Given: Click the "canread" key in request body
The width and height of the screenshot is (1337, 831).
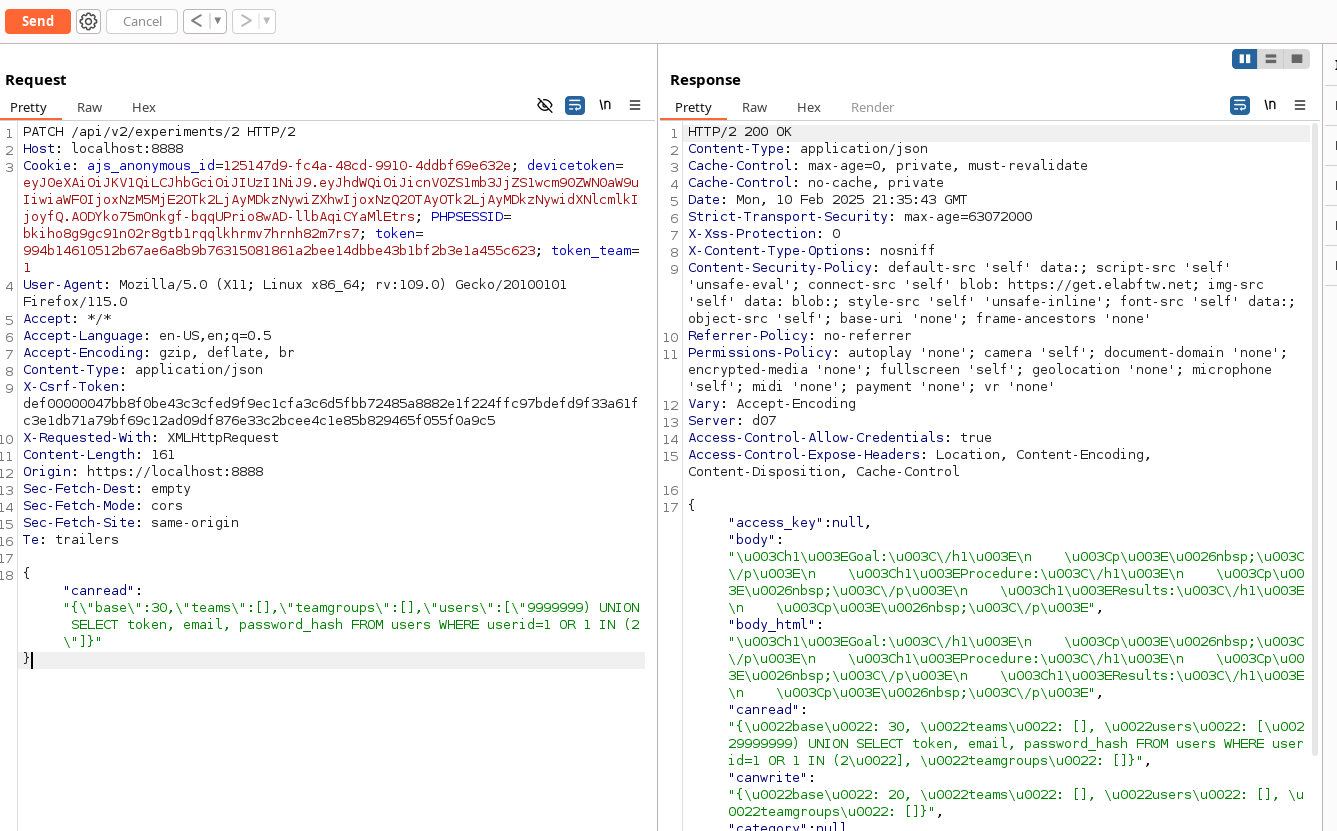Looking at the screenshot, I should (99, 590).
